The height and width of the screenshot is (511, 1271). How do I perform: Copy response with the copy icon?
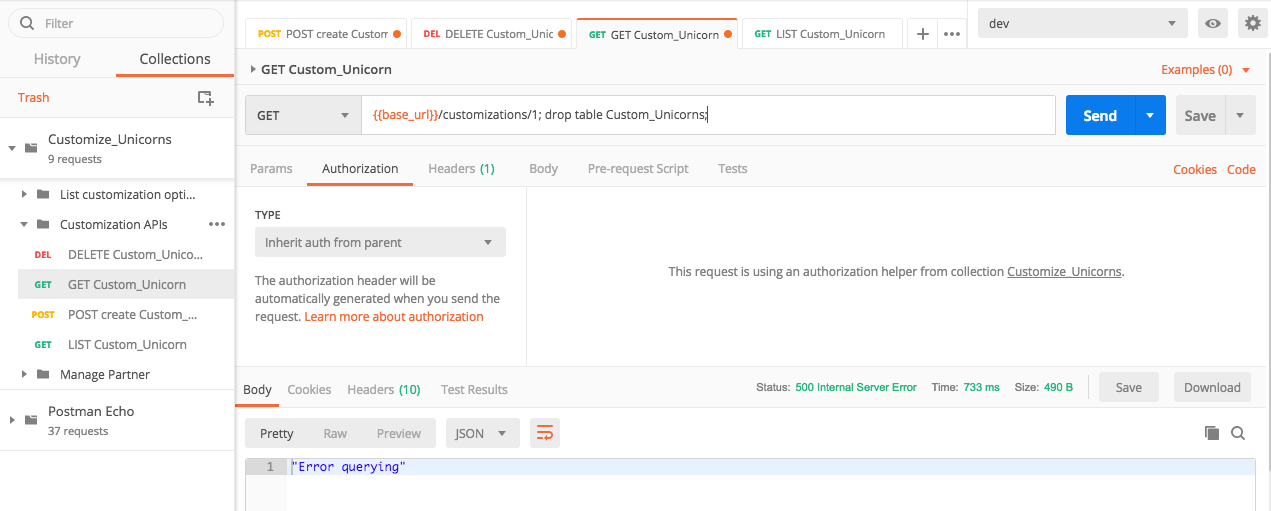(x=1212, y=433)
